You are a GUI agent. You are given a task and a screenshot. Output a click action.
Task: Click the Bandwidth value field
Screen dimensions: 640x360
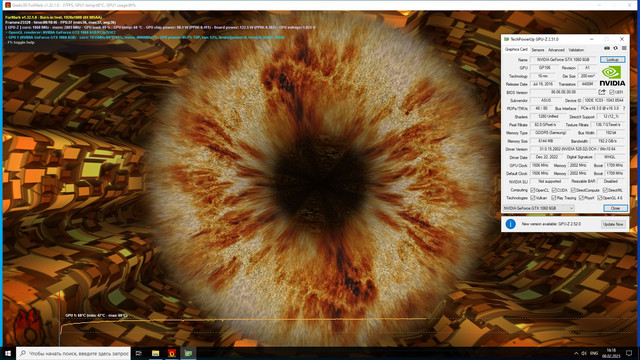607,141
